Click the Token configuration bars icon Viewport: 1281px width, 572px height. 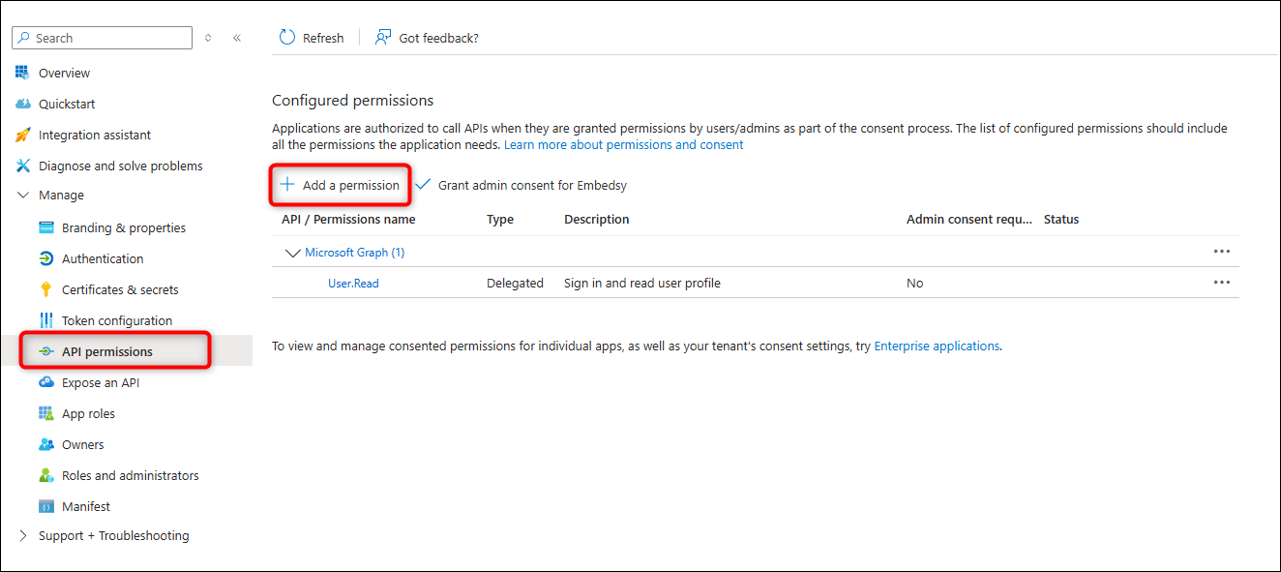46,321
